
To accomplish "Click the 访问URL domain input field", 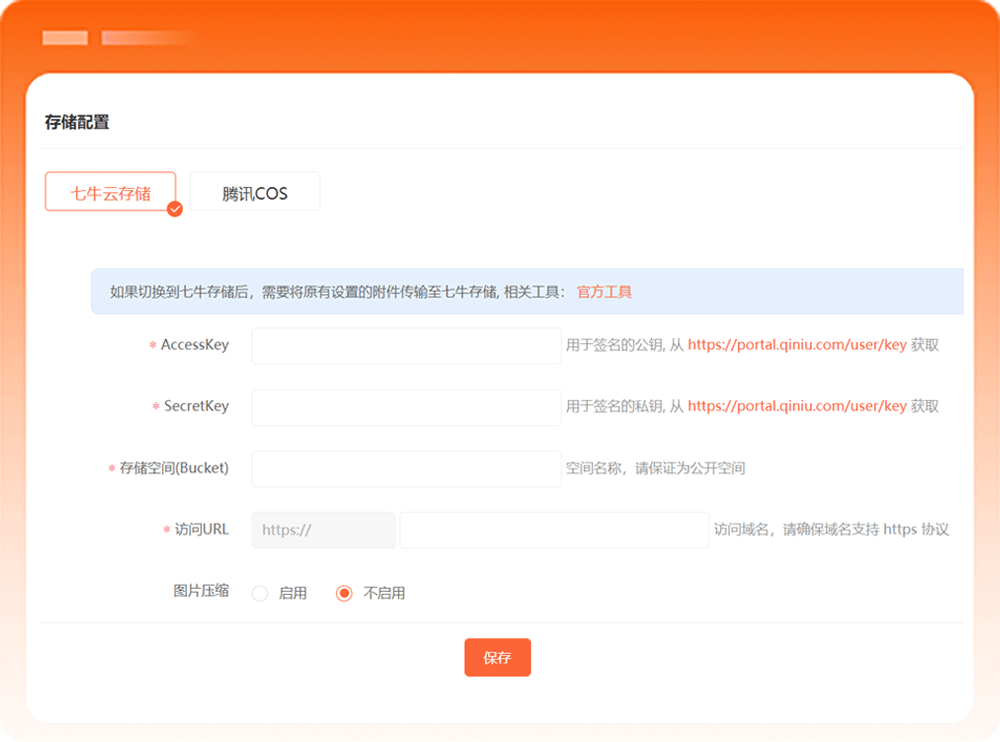I will click(x=554, y=530).
